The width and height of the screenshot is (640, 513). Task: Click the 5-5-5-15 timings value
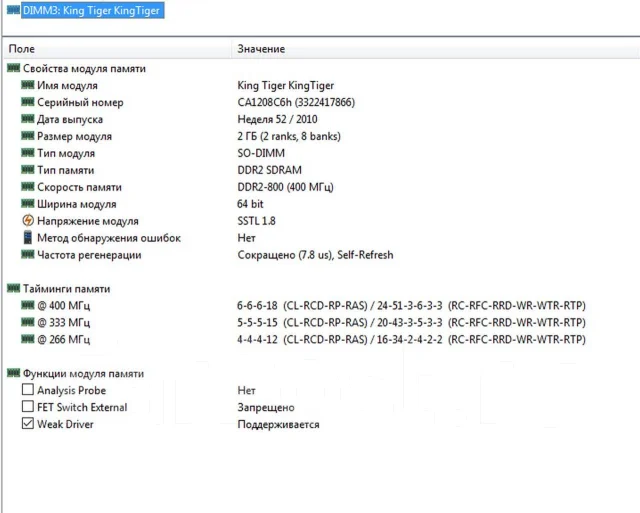coord(411,323)
